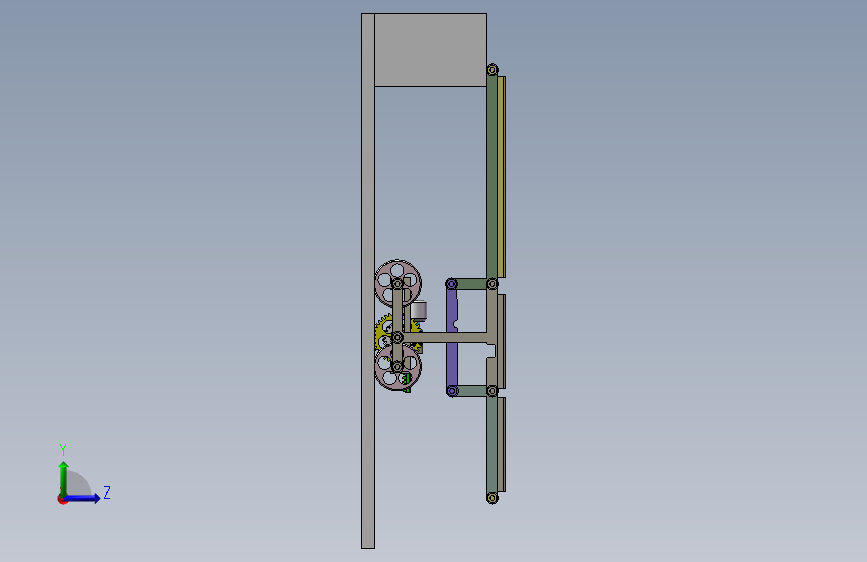
Task: Click the blue Z axis arrow of the triad
Action: (x=83, y=498)
